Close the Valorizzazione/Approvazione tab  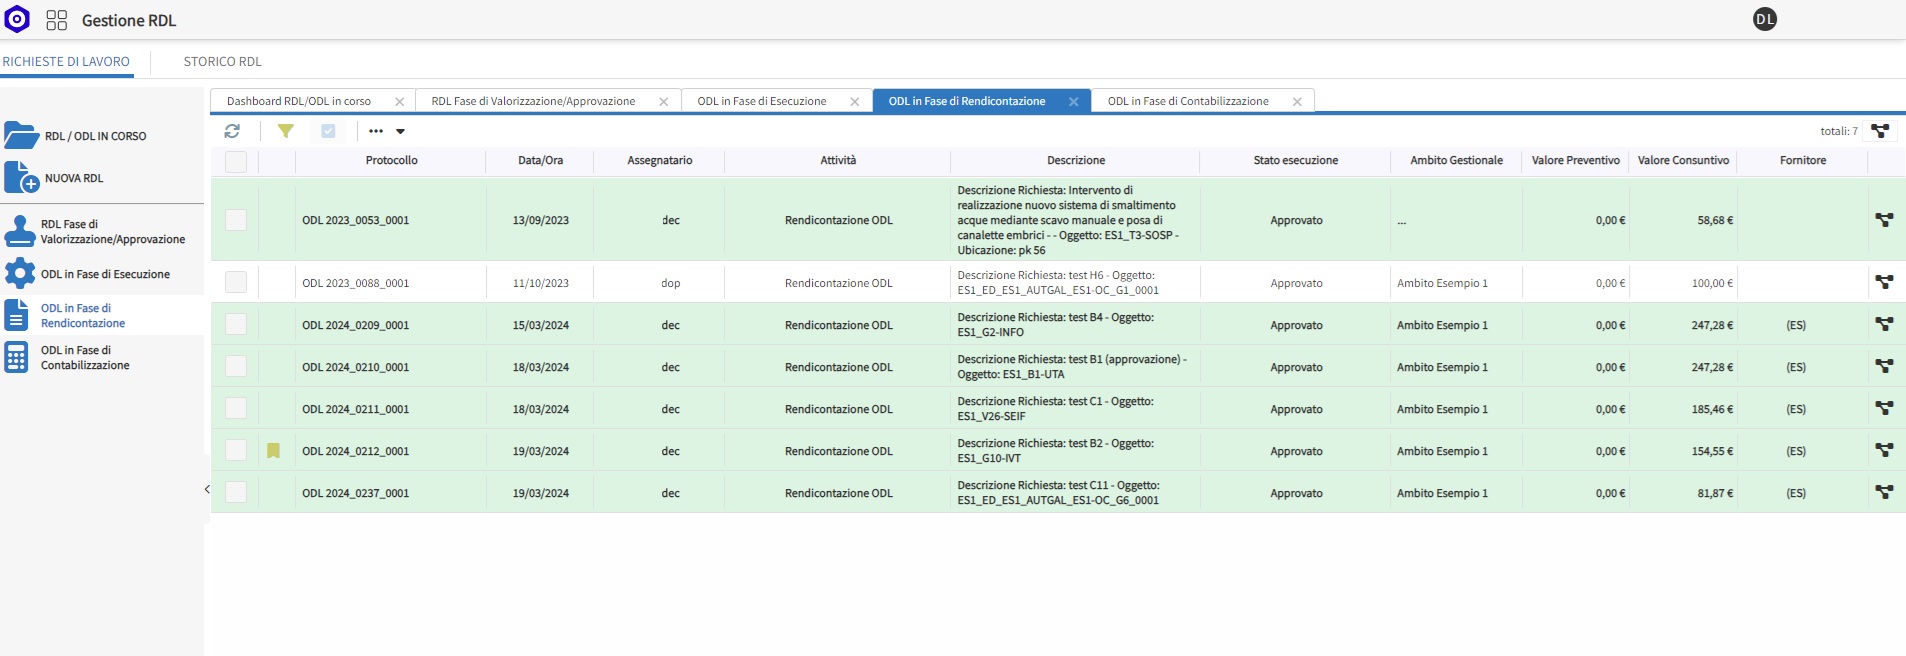pos(664,102)
